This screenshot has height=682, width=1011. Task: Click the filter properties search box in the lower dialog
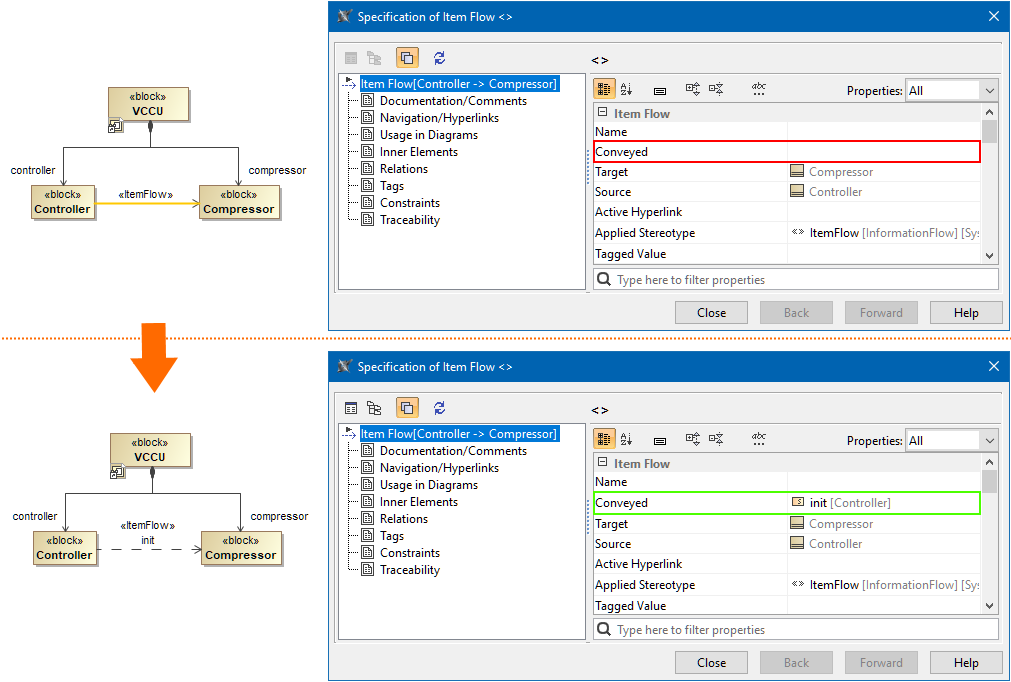[x=800, y=630]
